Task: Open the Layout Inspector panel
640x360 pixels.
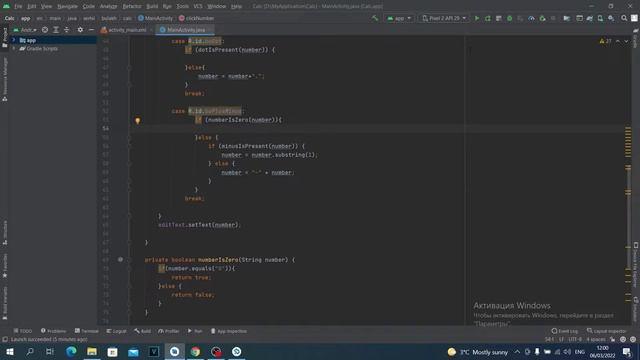Action: pyautogui.click(x=607, y=331)
